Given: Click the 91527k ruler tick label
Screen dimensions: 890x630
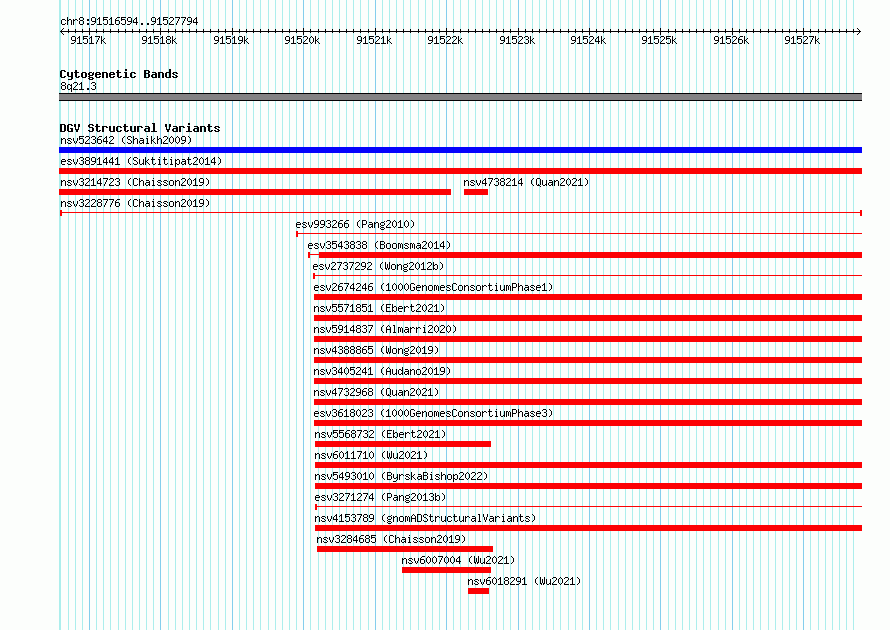Looking at the screenshot, I should 802,40.
